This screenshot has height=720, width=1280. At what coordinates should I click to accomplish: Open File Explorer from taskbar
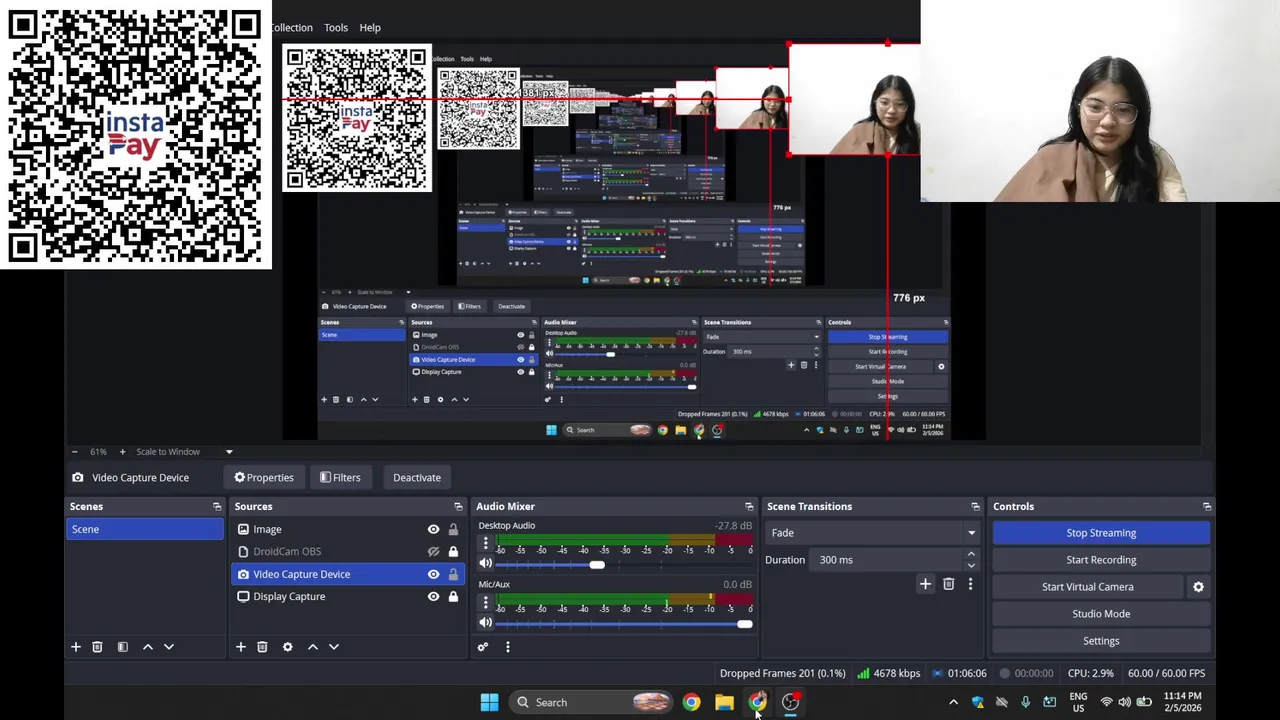pyautogui.click(x=724, y=702)
